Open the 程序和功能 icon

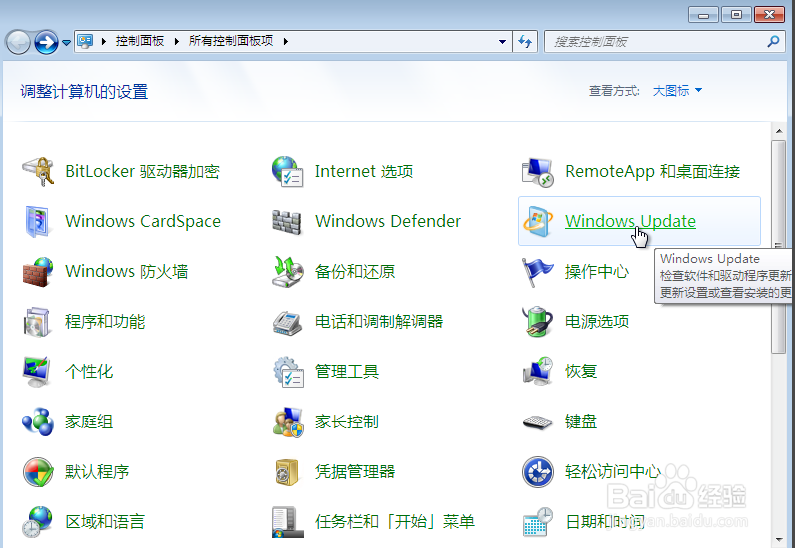(x=38, y=322)
